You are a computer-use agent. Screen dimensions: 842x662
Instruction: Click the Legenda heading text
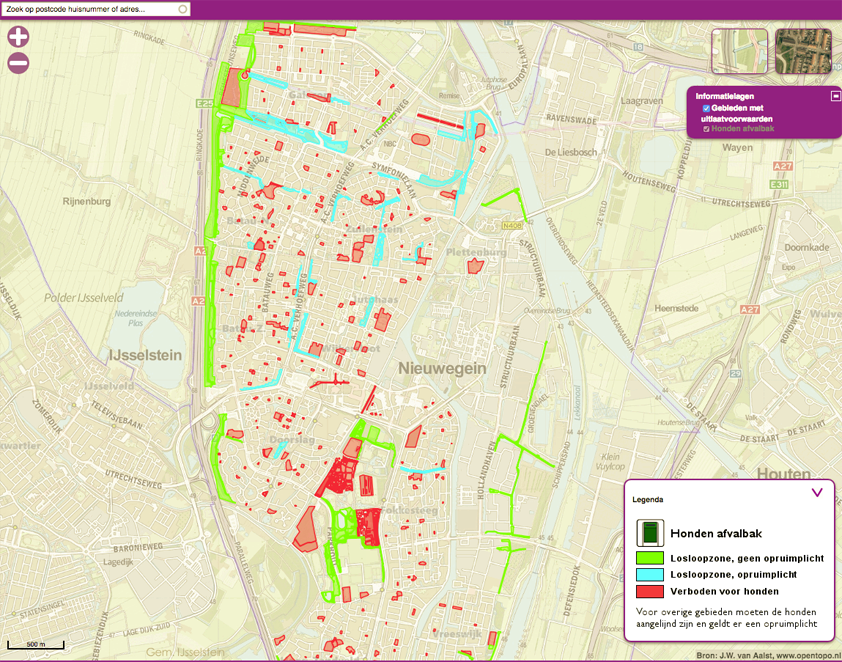[x=648, y=498]
